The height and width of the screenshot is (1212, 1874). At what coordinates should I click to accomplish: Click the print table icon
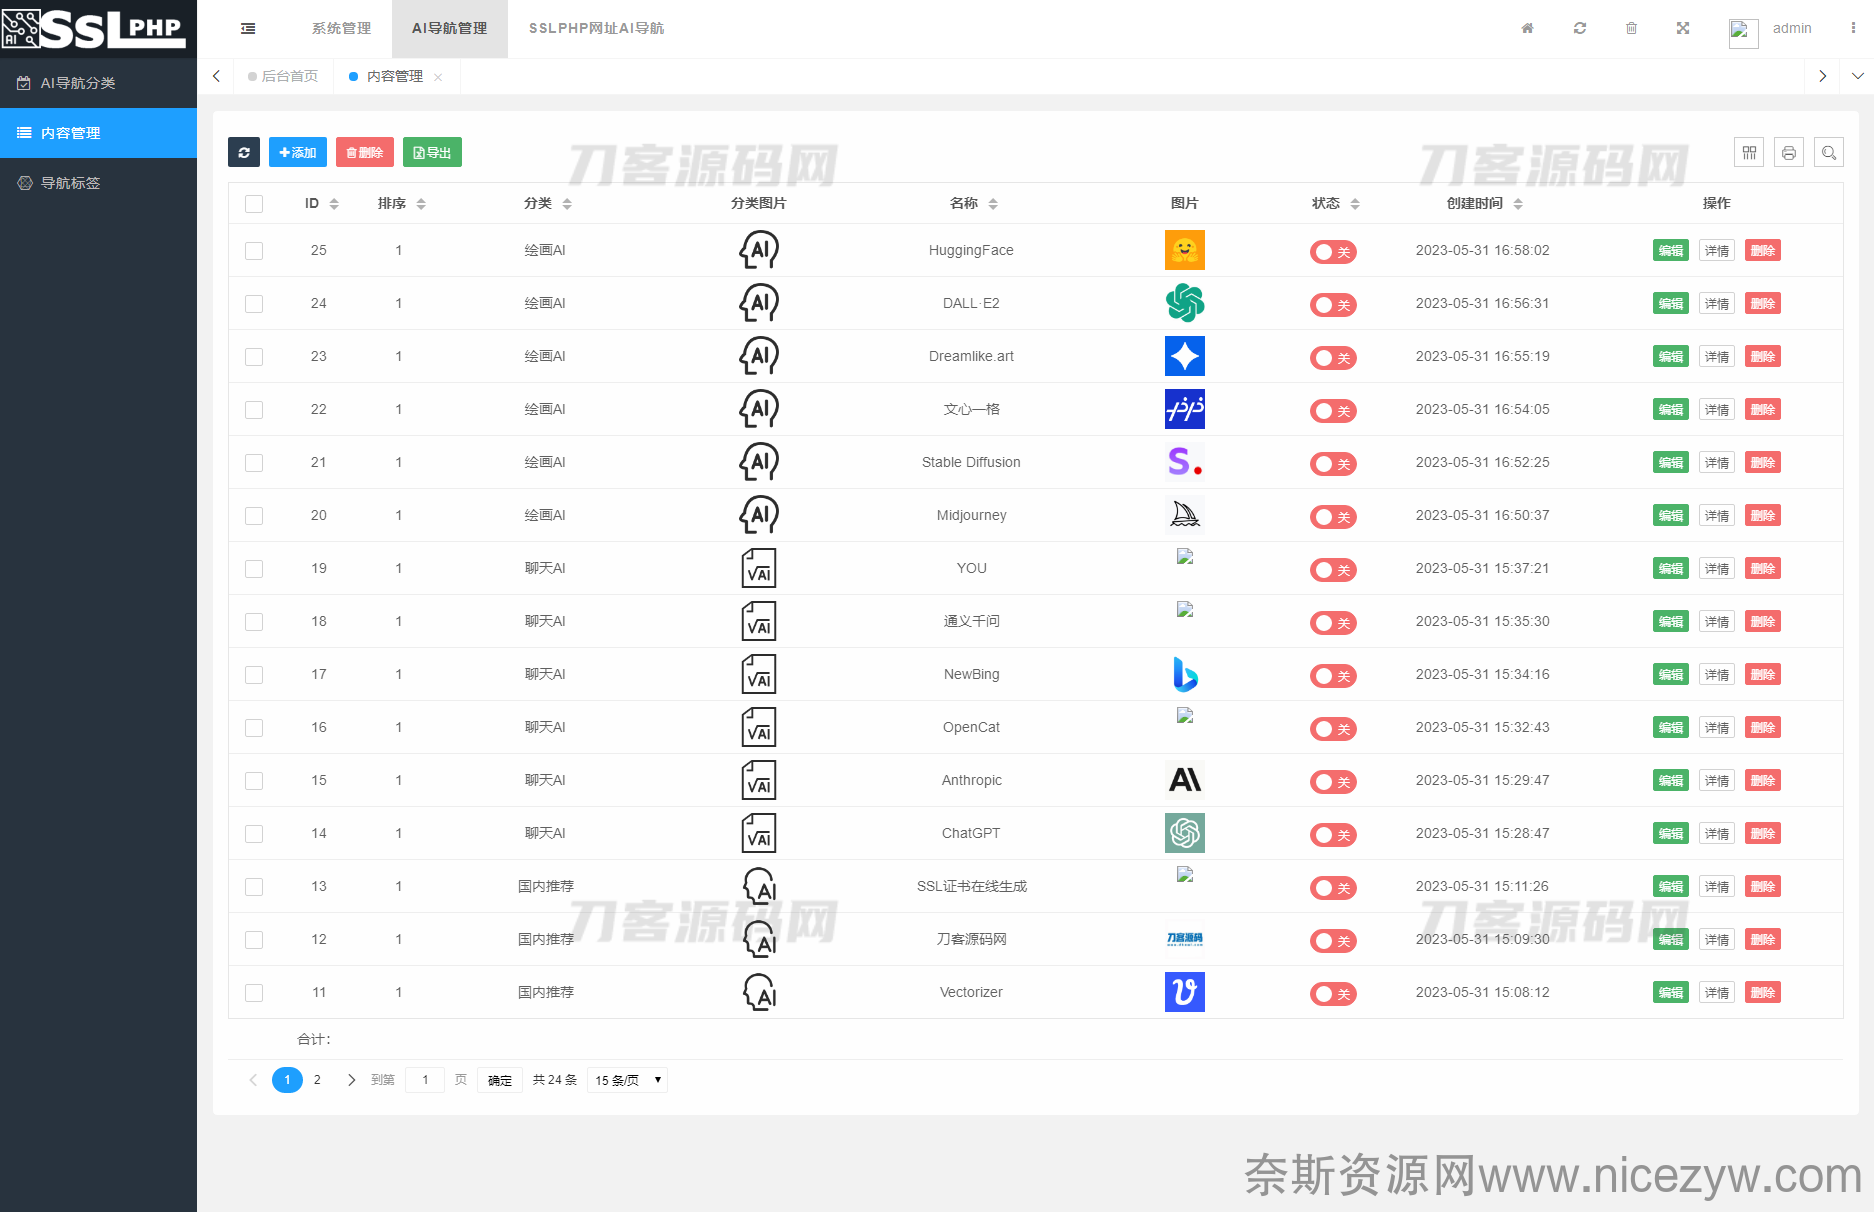(x=1789, y=152)
